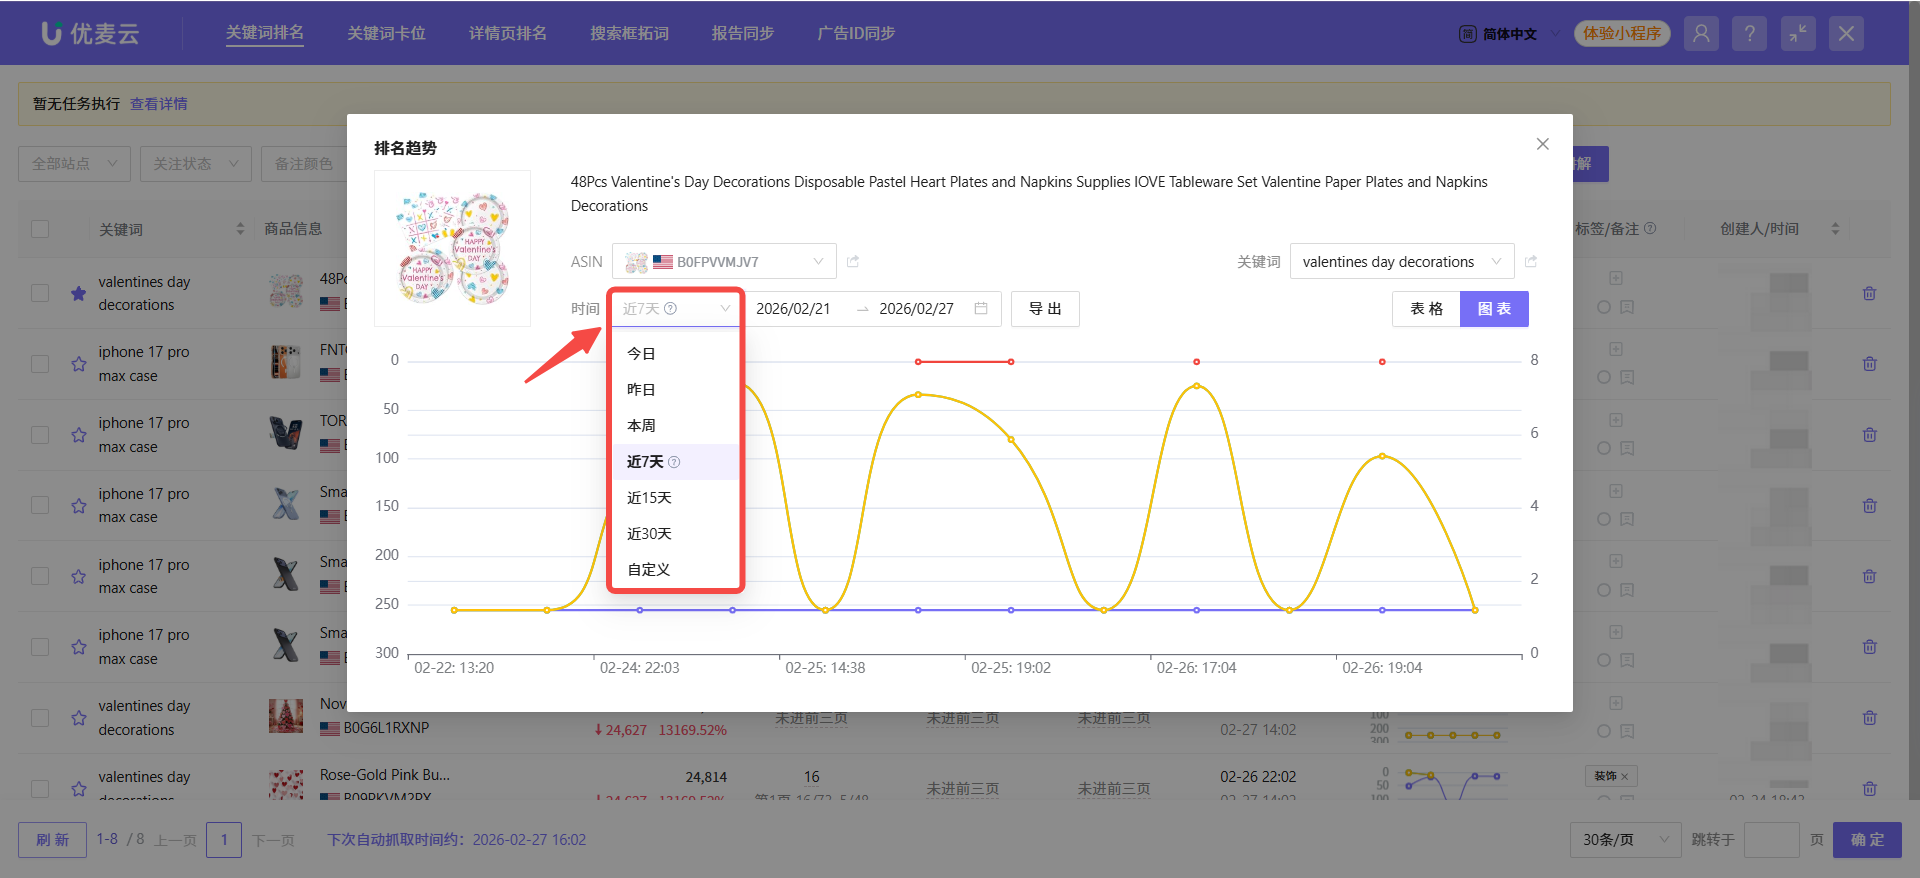1920x878 pixels.
Task: Click the calendar icon in date range
Action: [981, 309]
